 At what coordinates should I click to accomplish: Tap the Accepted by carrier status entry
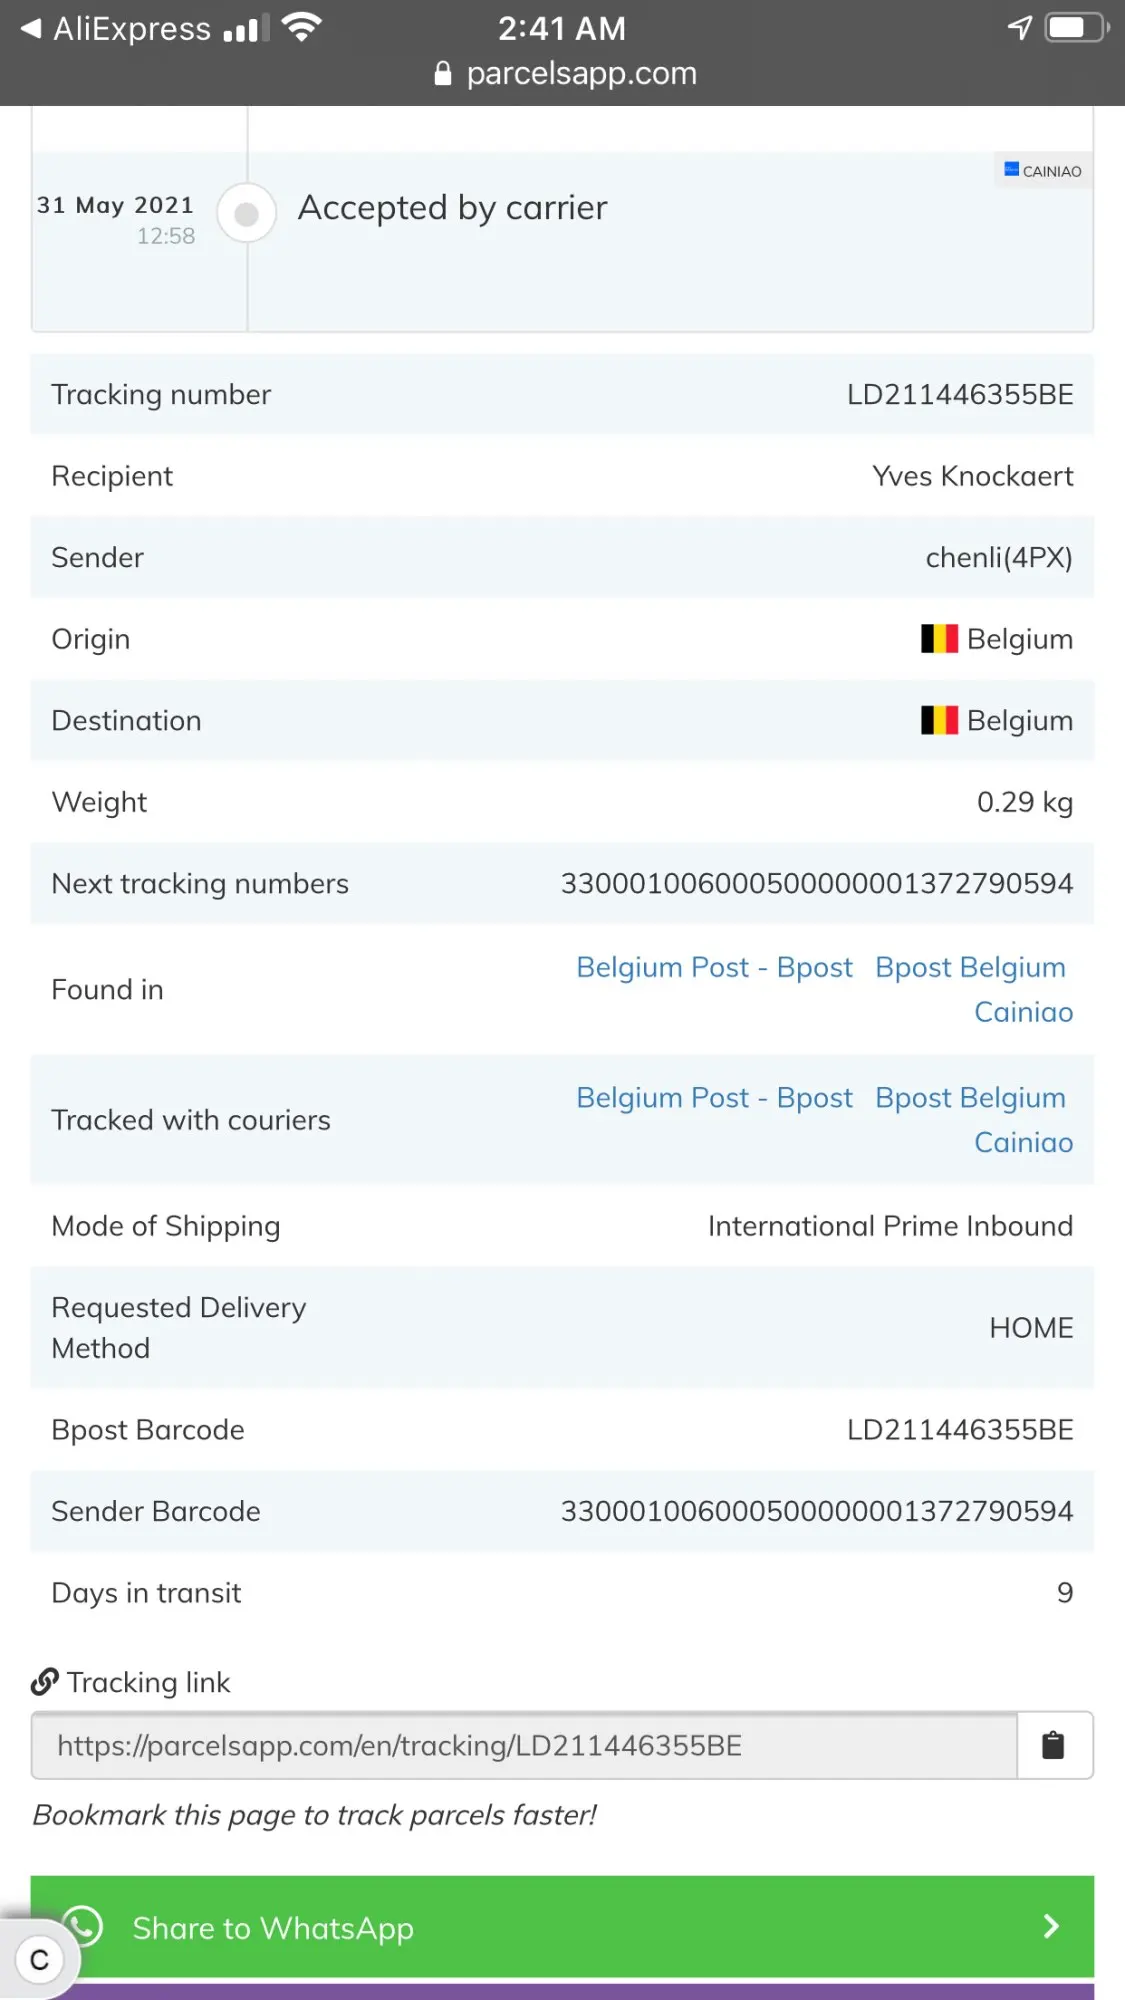click(452, 208)
